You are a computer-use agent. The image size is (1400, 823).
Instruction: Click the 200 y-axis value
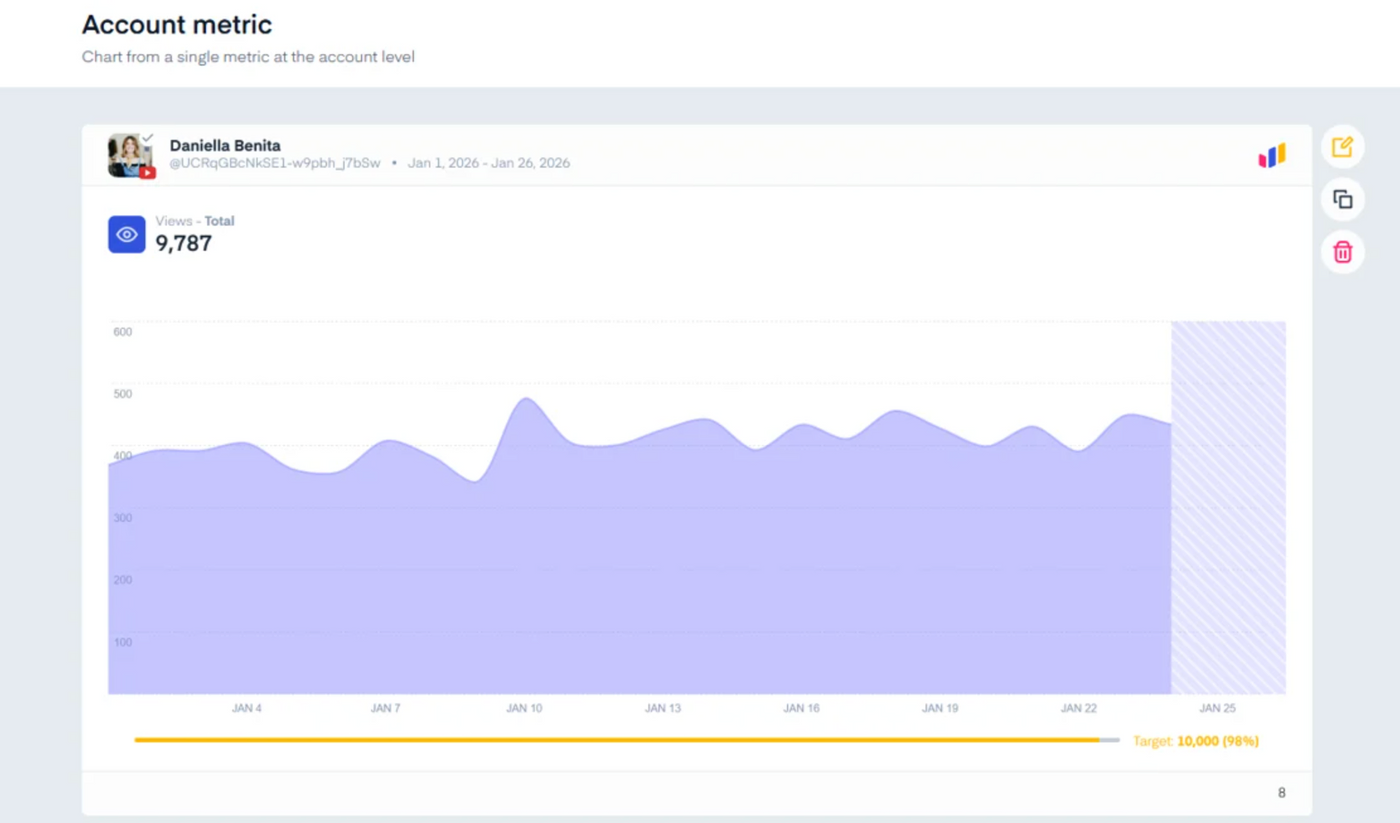click(122, 580)
